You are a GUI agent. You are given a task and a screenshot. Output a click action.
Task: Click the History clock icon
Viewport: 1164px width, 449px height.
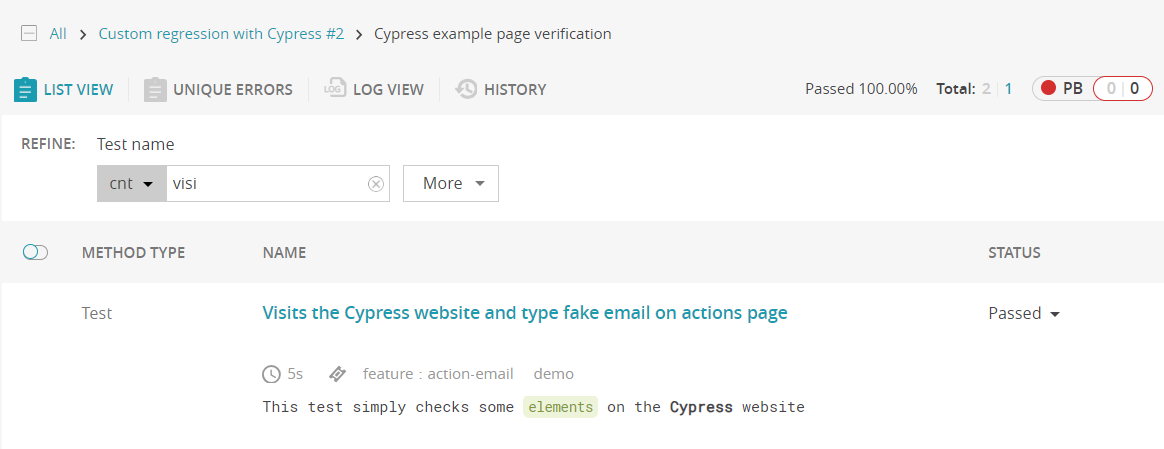(x=466, y=89)
